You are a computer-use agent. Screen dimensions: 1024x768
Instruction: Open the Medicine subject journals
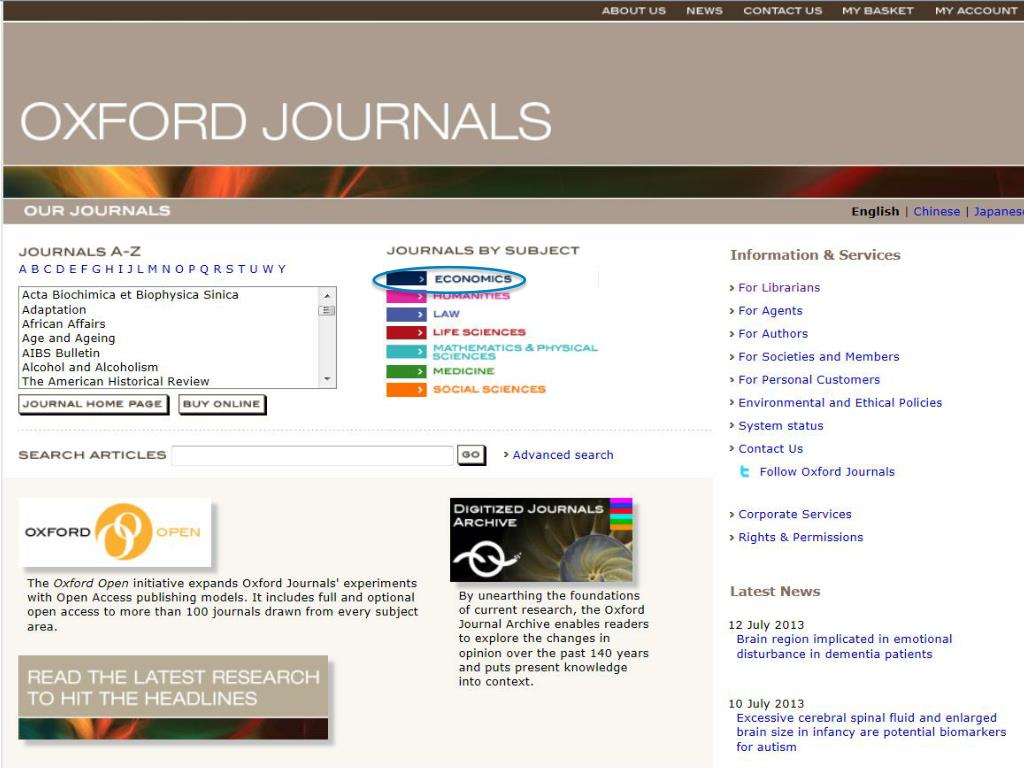(464, 372)
